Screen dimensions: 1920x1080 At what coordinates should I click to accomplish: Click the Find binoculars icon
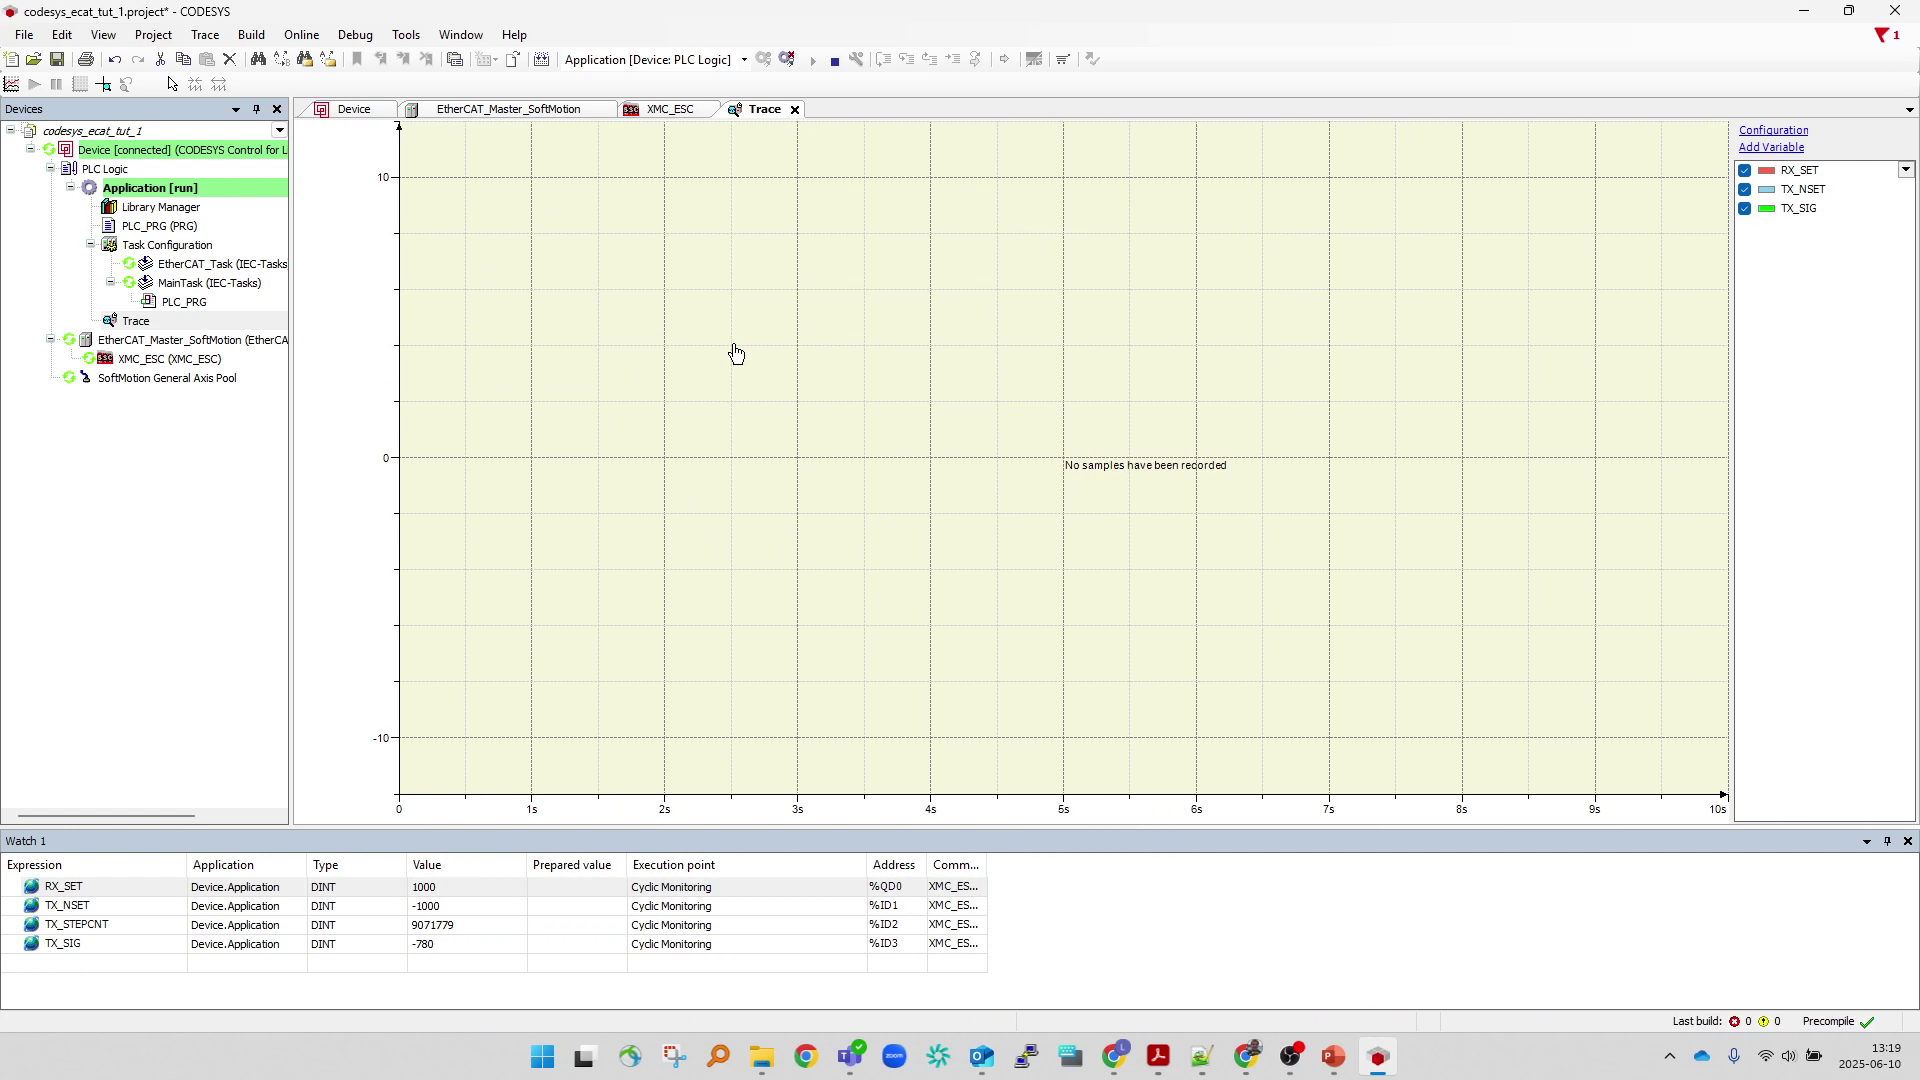click(258, 60)
